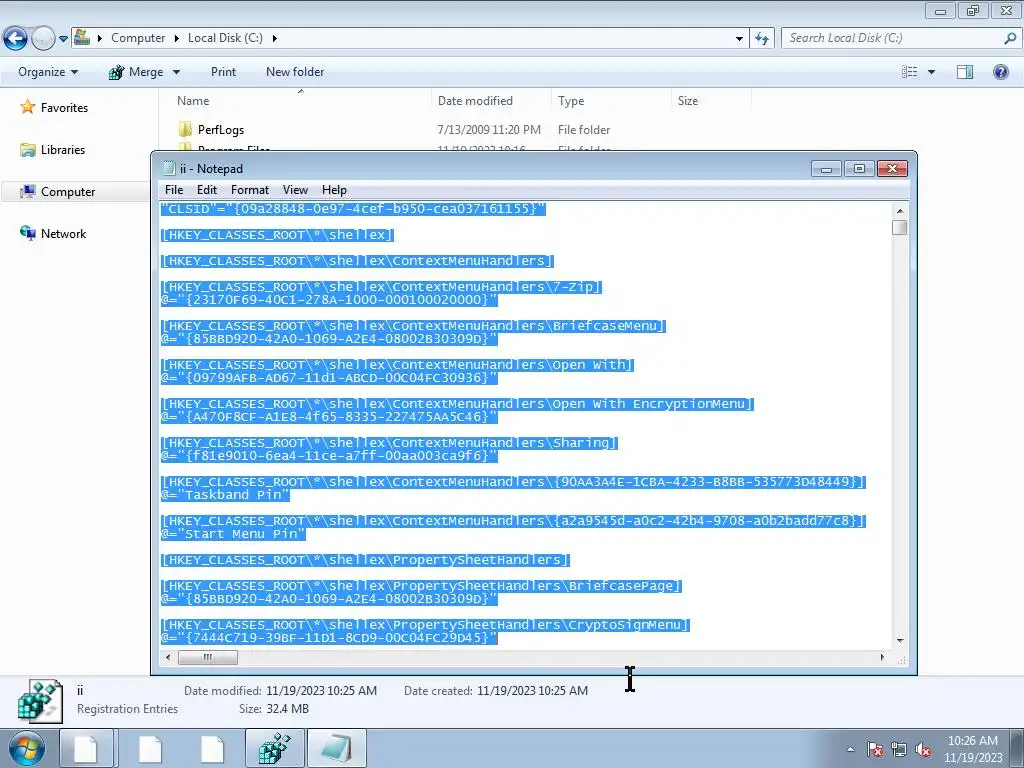Click the Notepad taskbar button
Viewport: 1024px width, 768px height.
336,748
